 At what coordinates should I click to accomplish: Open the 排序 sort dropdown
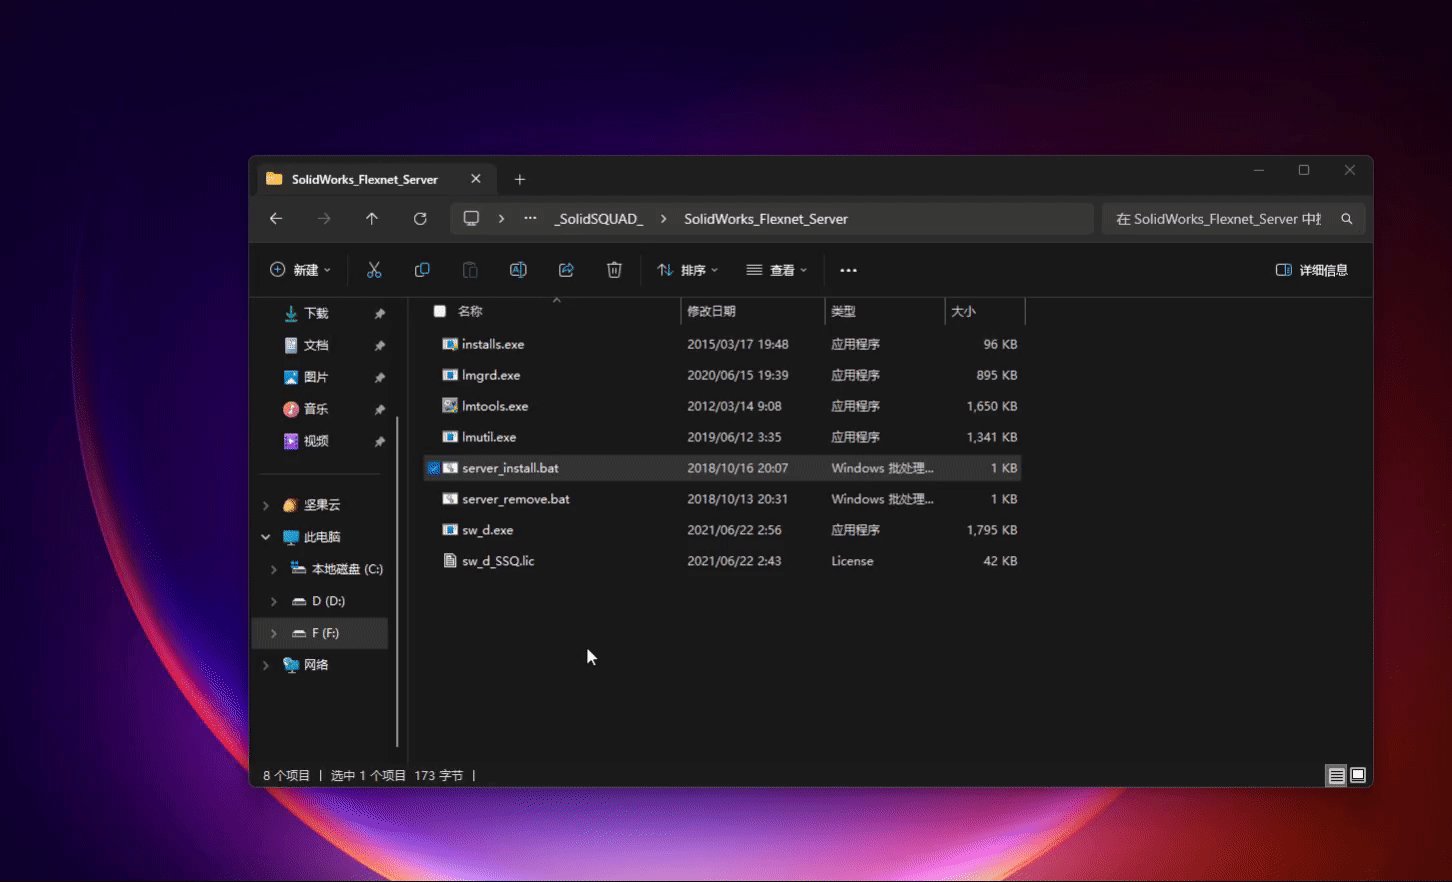tap(687, 270)
